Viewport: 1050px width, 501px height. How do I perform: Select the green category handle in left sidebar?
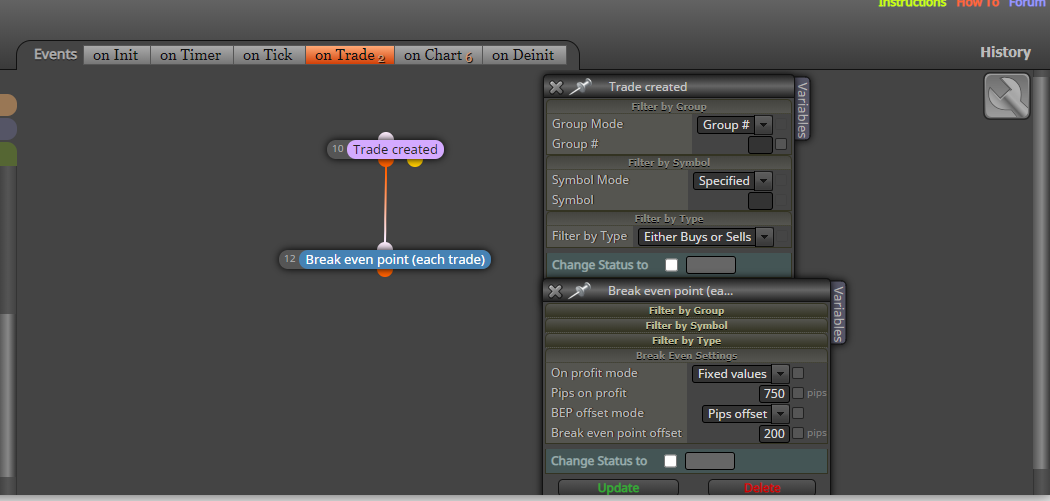click(8, 154)
